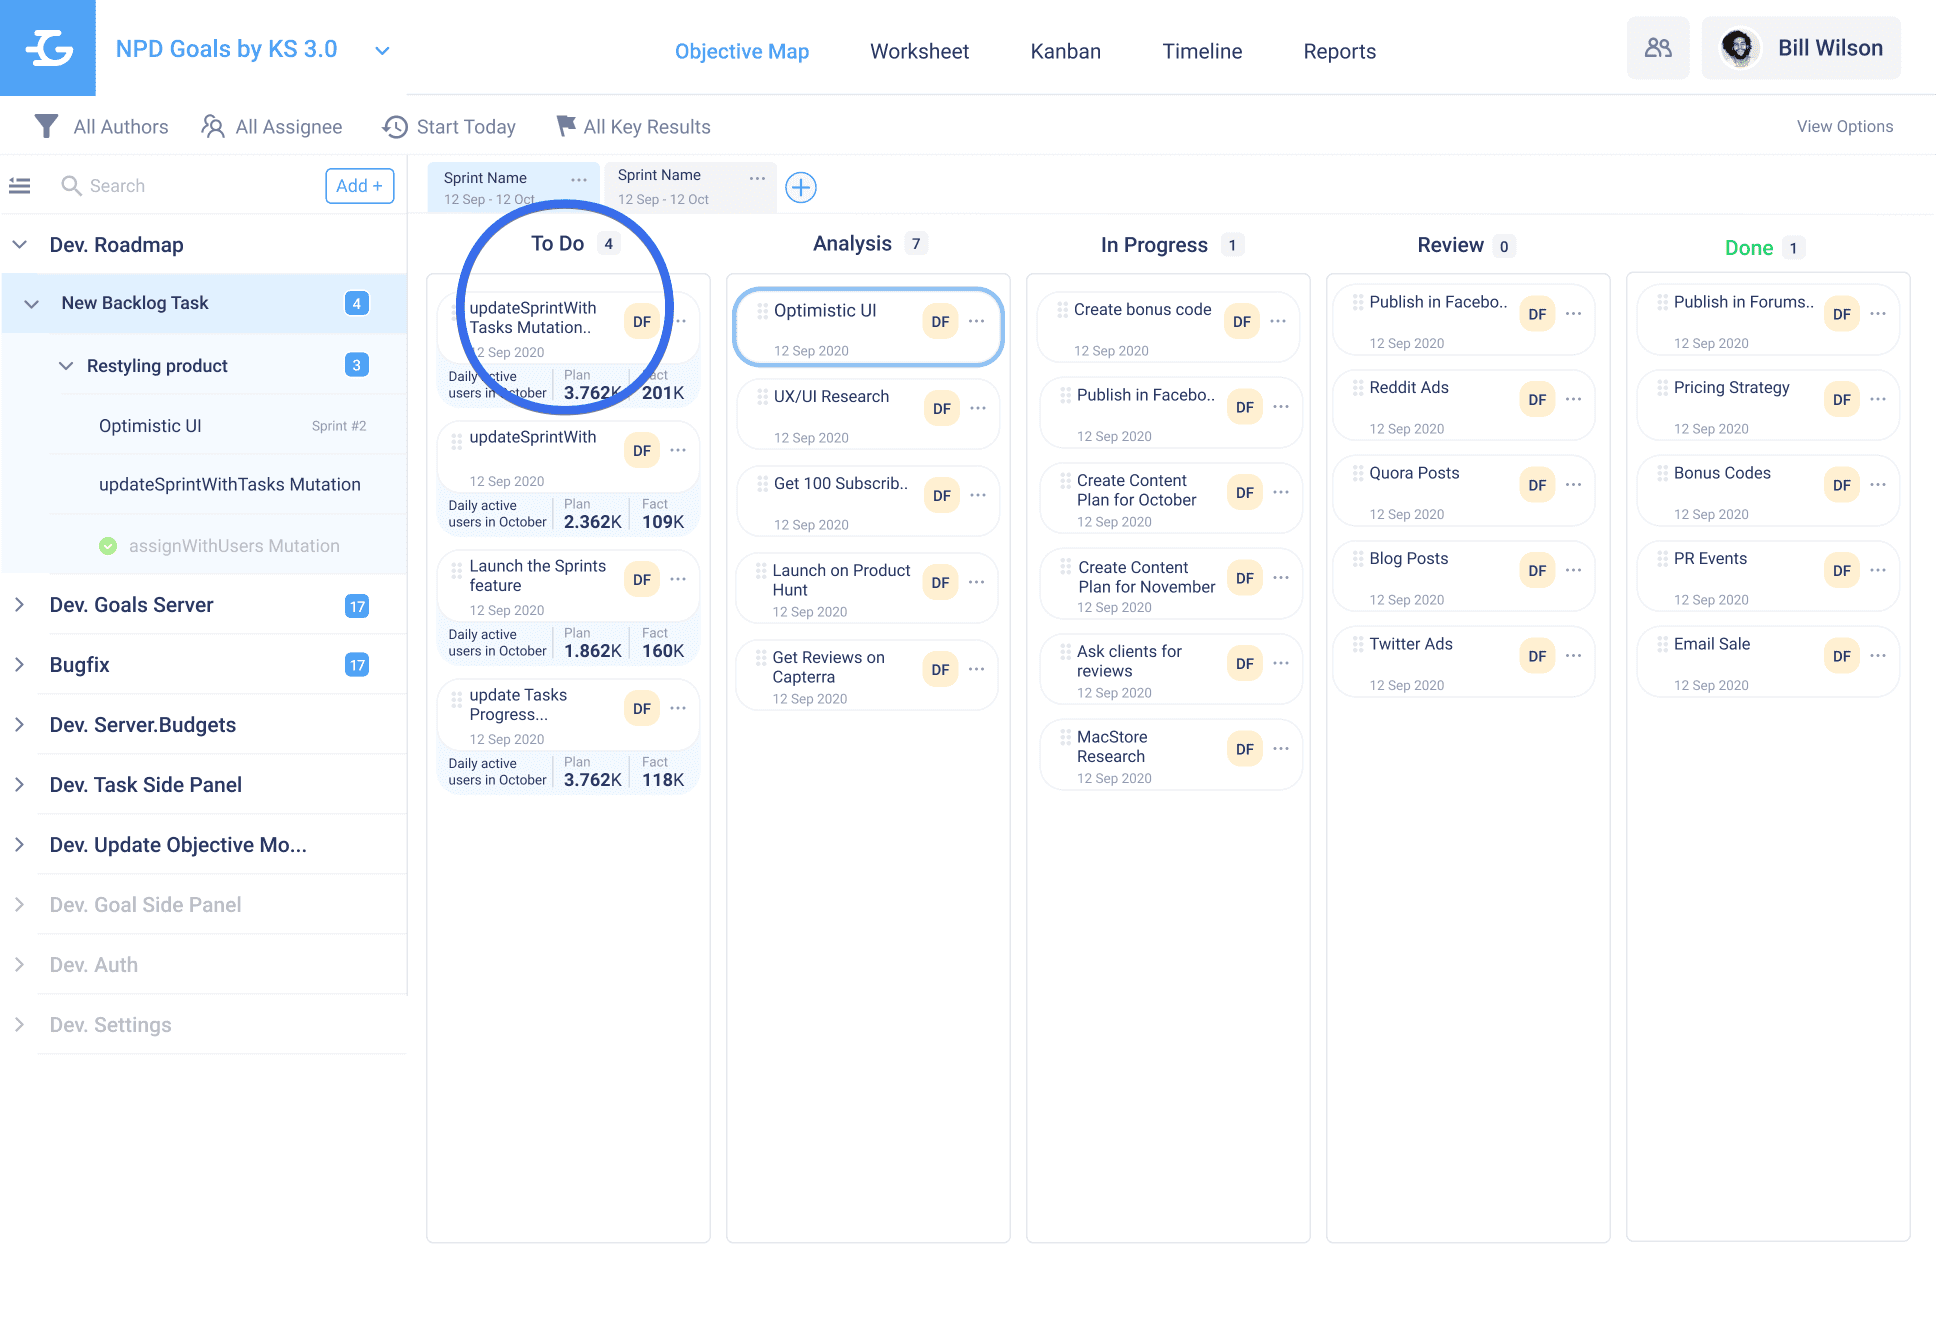Toggle the Reddit Ads checkbox
The height and width of the screenshot is (1340, 1936).
(x=1353, y=388)
